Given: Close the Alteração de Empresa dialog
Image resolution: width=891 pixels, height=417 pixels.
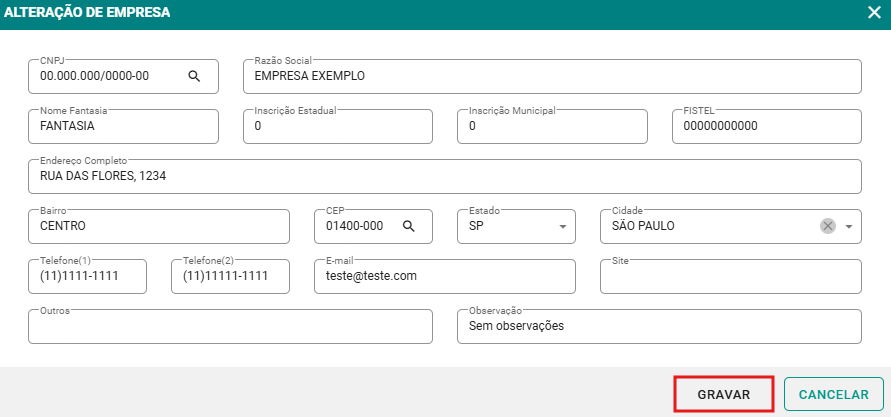Looking at the screenshot, I should (873, 13).
